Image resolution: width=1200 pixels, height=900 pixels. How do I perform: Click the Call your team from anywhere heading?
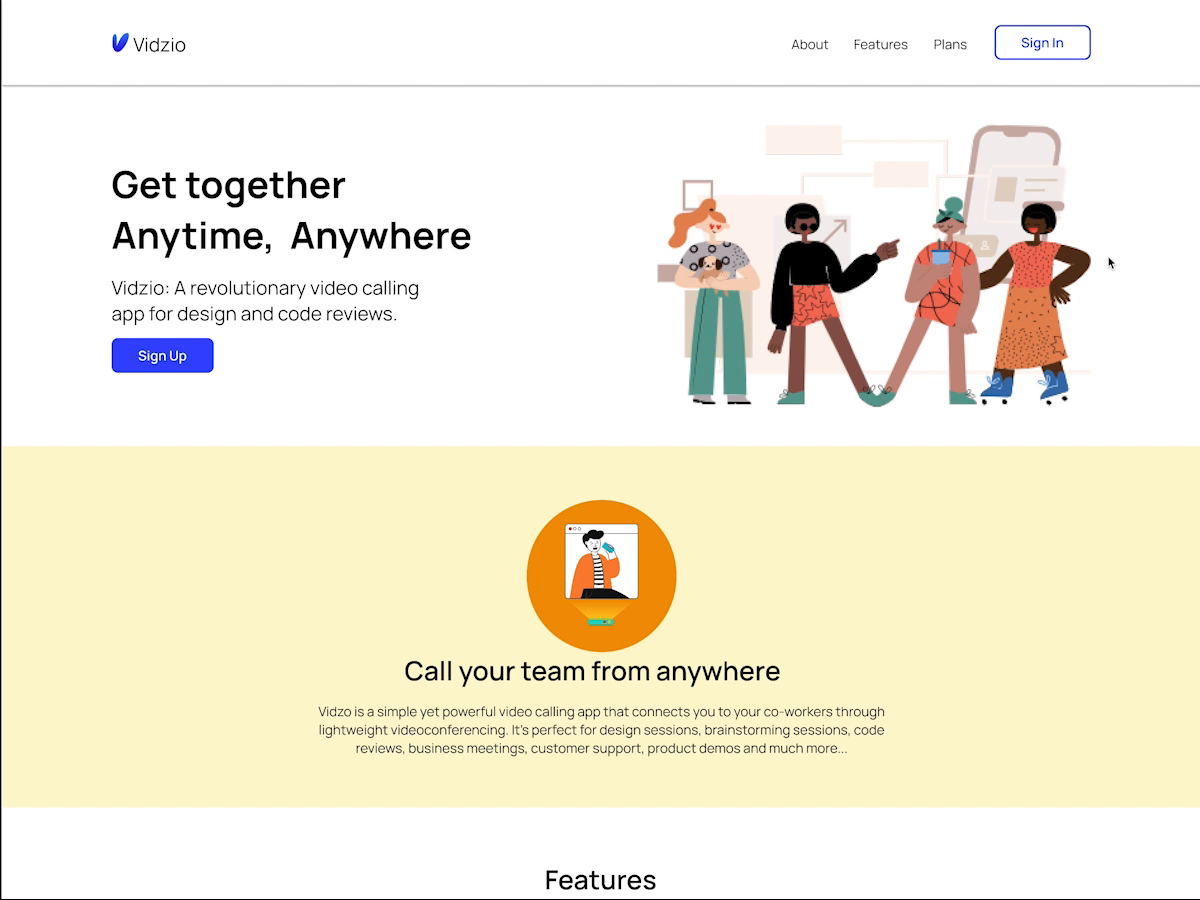tap(592, 670)
